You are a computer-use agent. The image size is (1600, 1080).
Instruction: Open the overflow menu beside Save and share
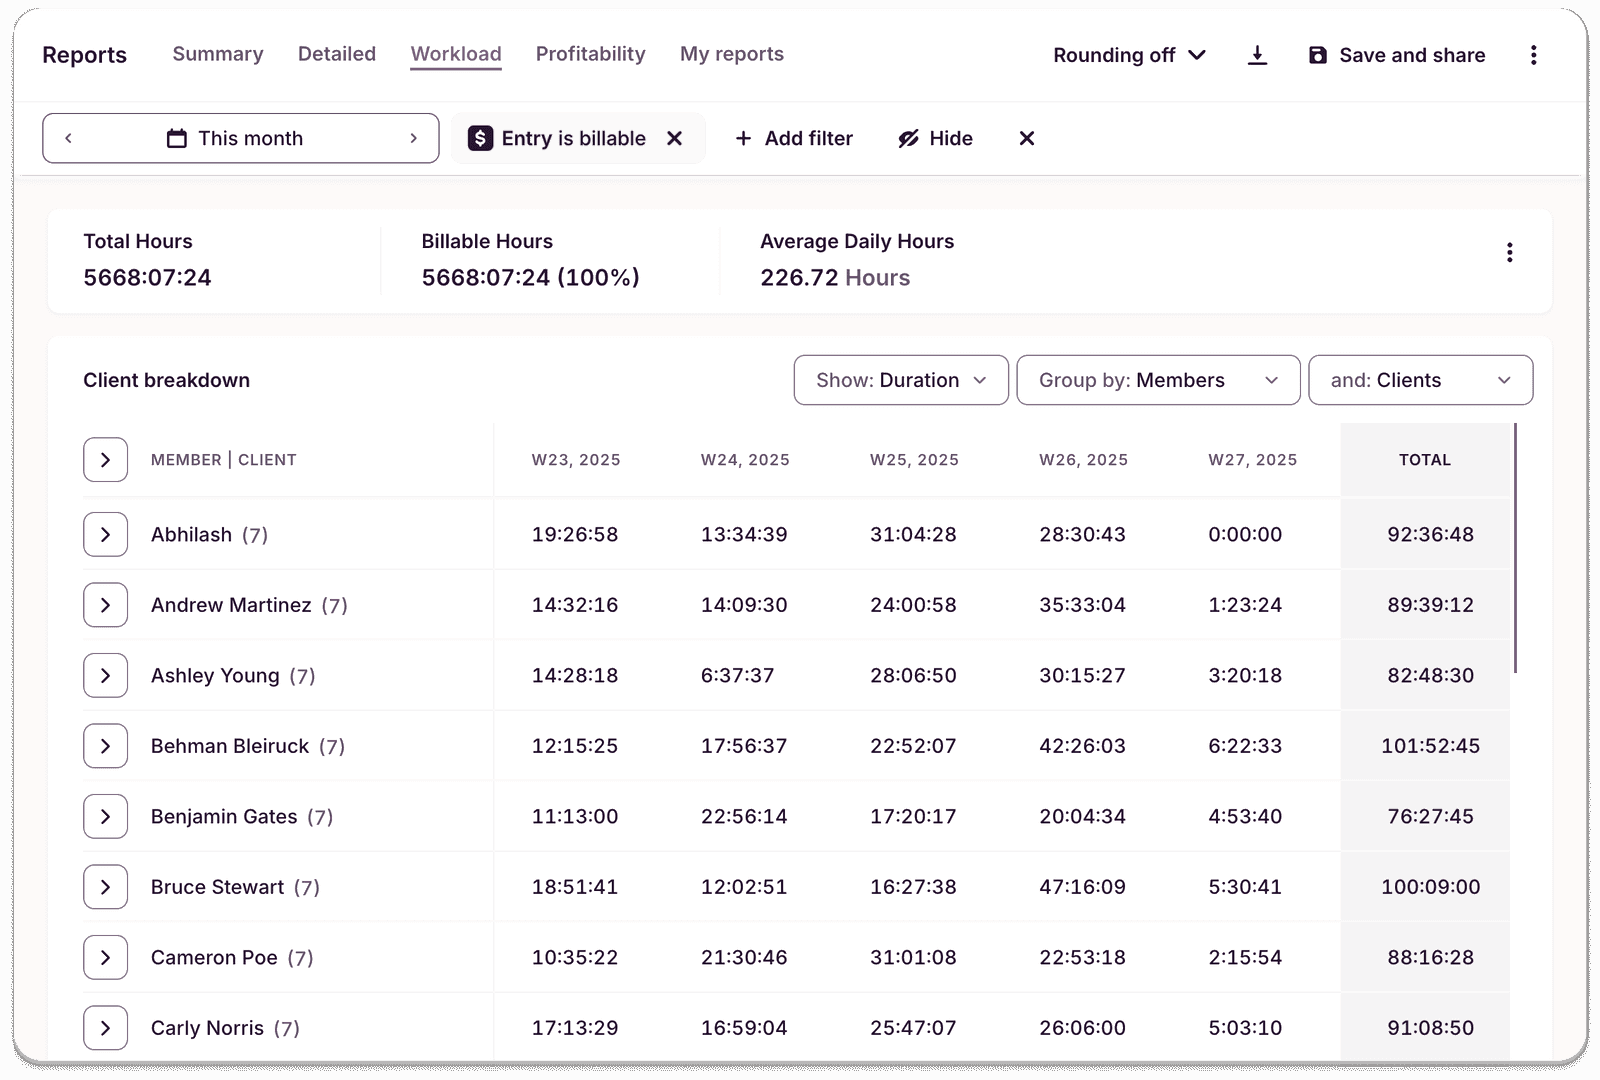click(x=1533, y=55)
